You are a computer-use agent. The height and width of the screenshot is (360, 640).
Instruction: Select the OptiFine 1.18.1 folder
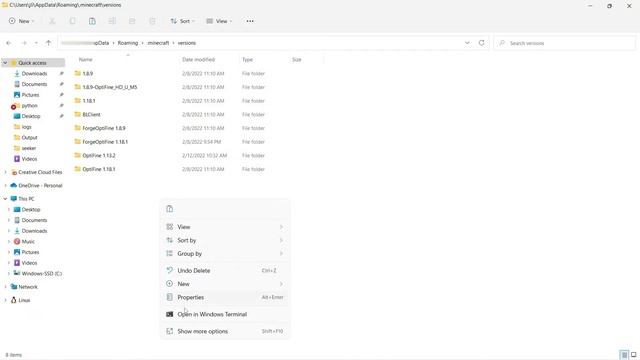[x=98, y=169]
